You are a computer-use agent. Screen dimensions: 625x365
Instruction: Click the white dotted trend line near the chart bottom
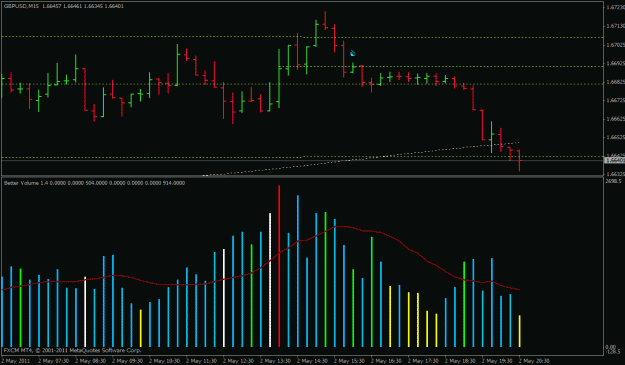pyautogui.click(x=361, y=159)
